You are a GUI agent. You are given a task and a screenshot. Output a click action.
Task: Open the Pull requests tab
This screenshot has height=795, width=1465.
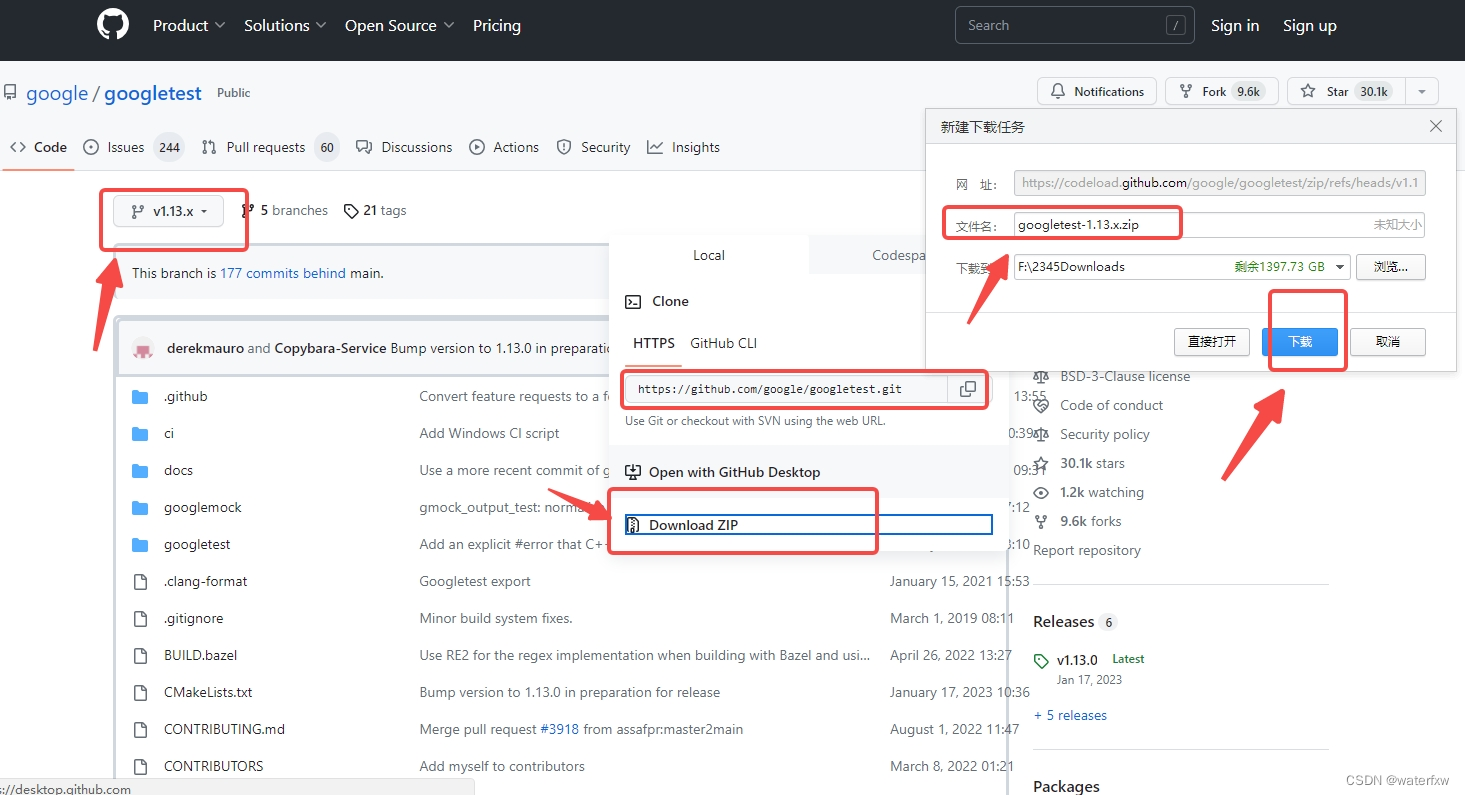(270, 147)
